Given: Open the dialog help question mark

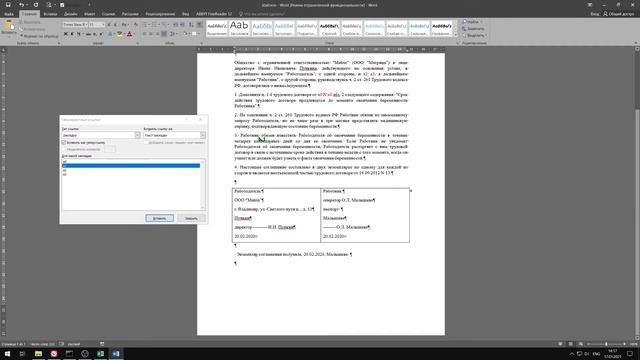Looking at the screenshot, I should 187,120.
